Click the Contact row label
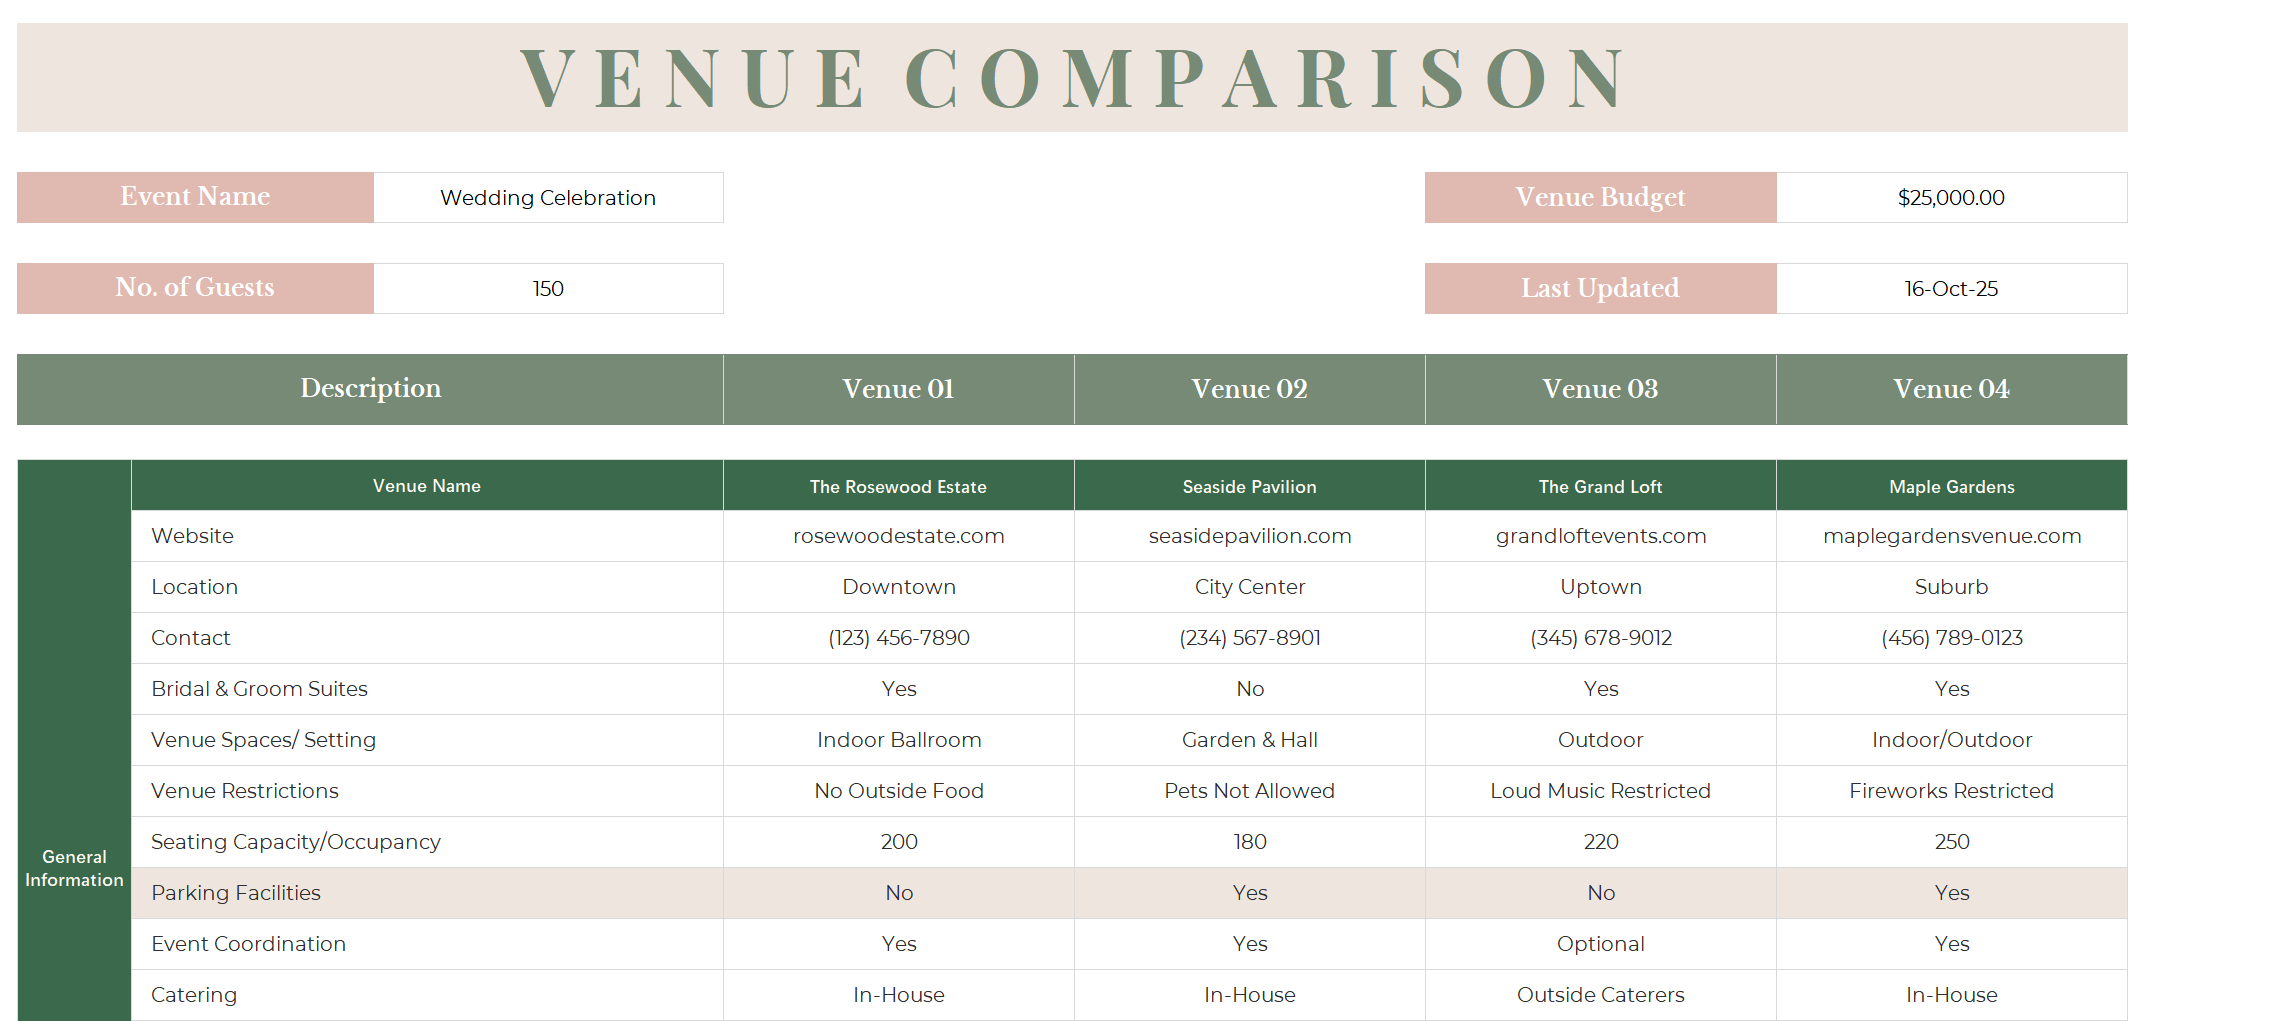2284x1021 pixels. pos(427,638)
